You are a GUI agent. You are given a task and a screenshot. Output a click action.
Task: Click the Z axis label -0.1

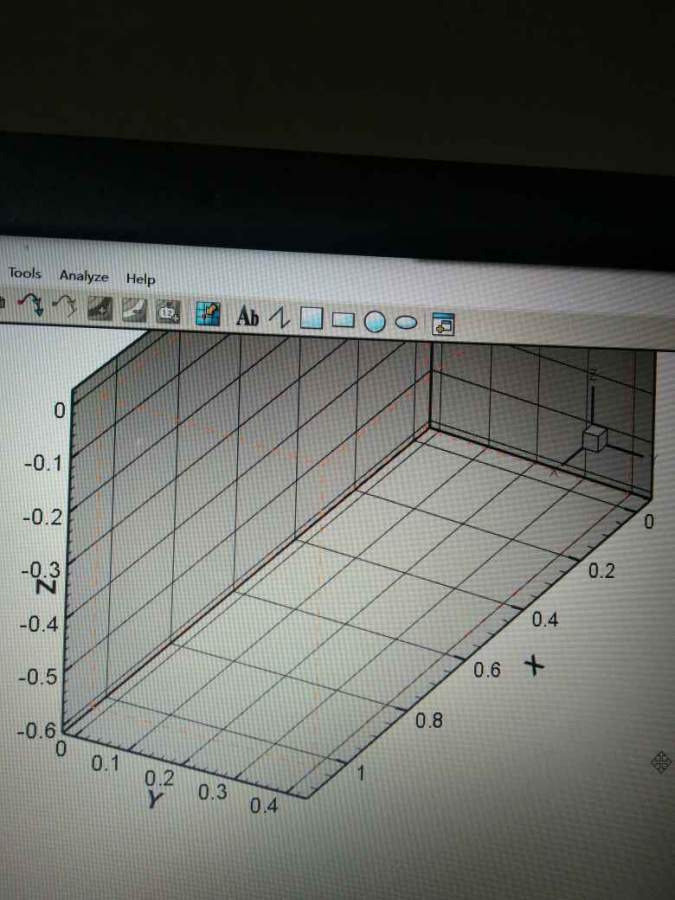coord(44,463)
